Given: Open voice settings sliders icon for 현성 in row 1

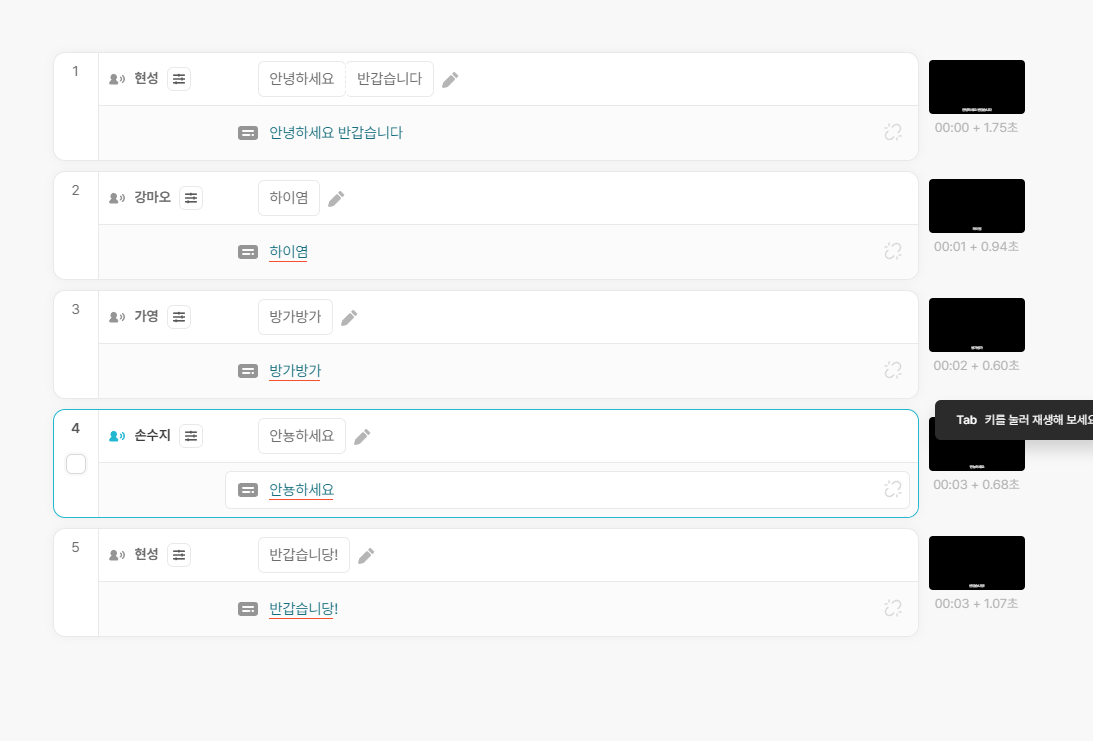Looking at the screenshot, I should pos(179,79).
